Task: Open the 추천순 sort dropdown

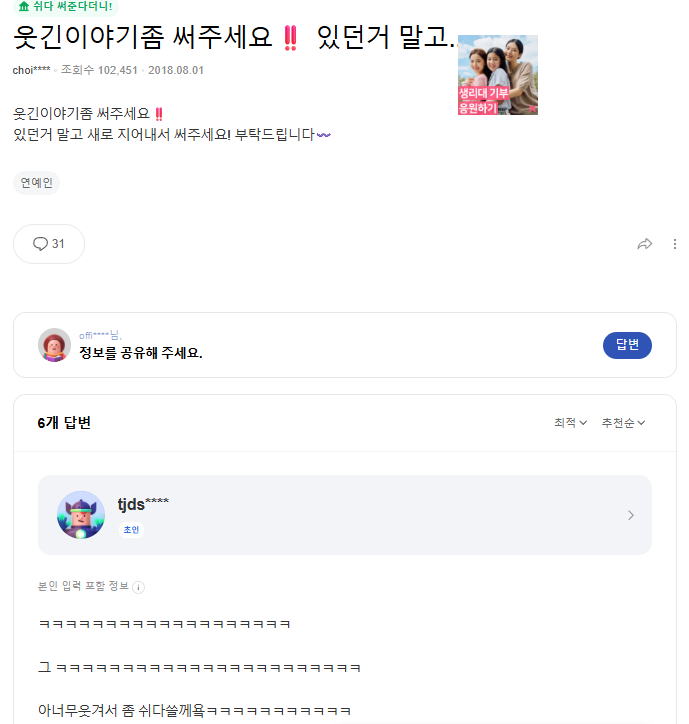Action: 623,423
